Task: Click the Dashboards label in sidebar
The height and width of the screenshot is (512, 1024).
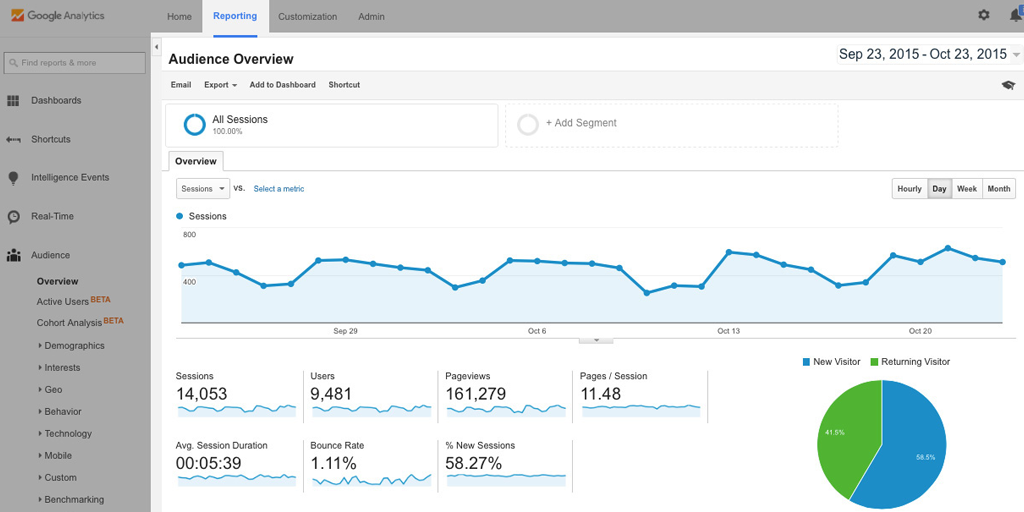Action: point(56,101)
